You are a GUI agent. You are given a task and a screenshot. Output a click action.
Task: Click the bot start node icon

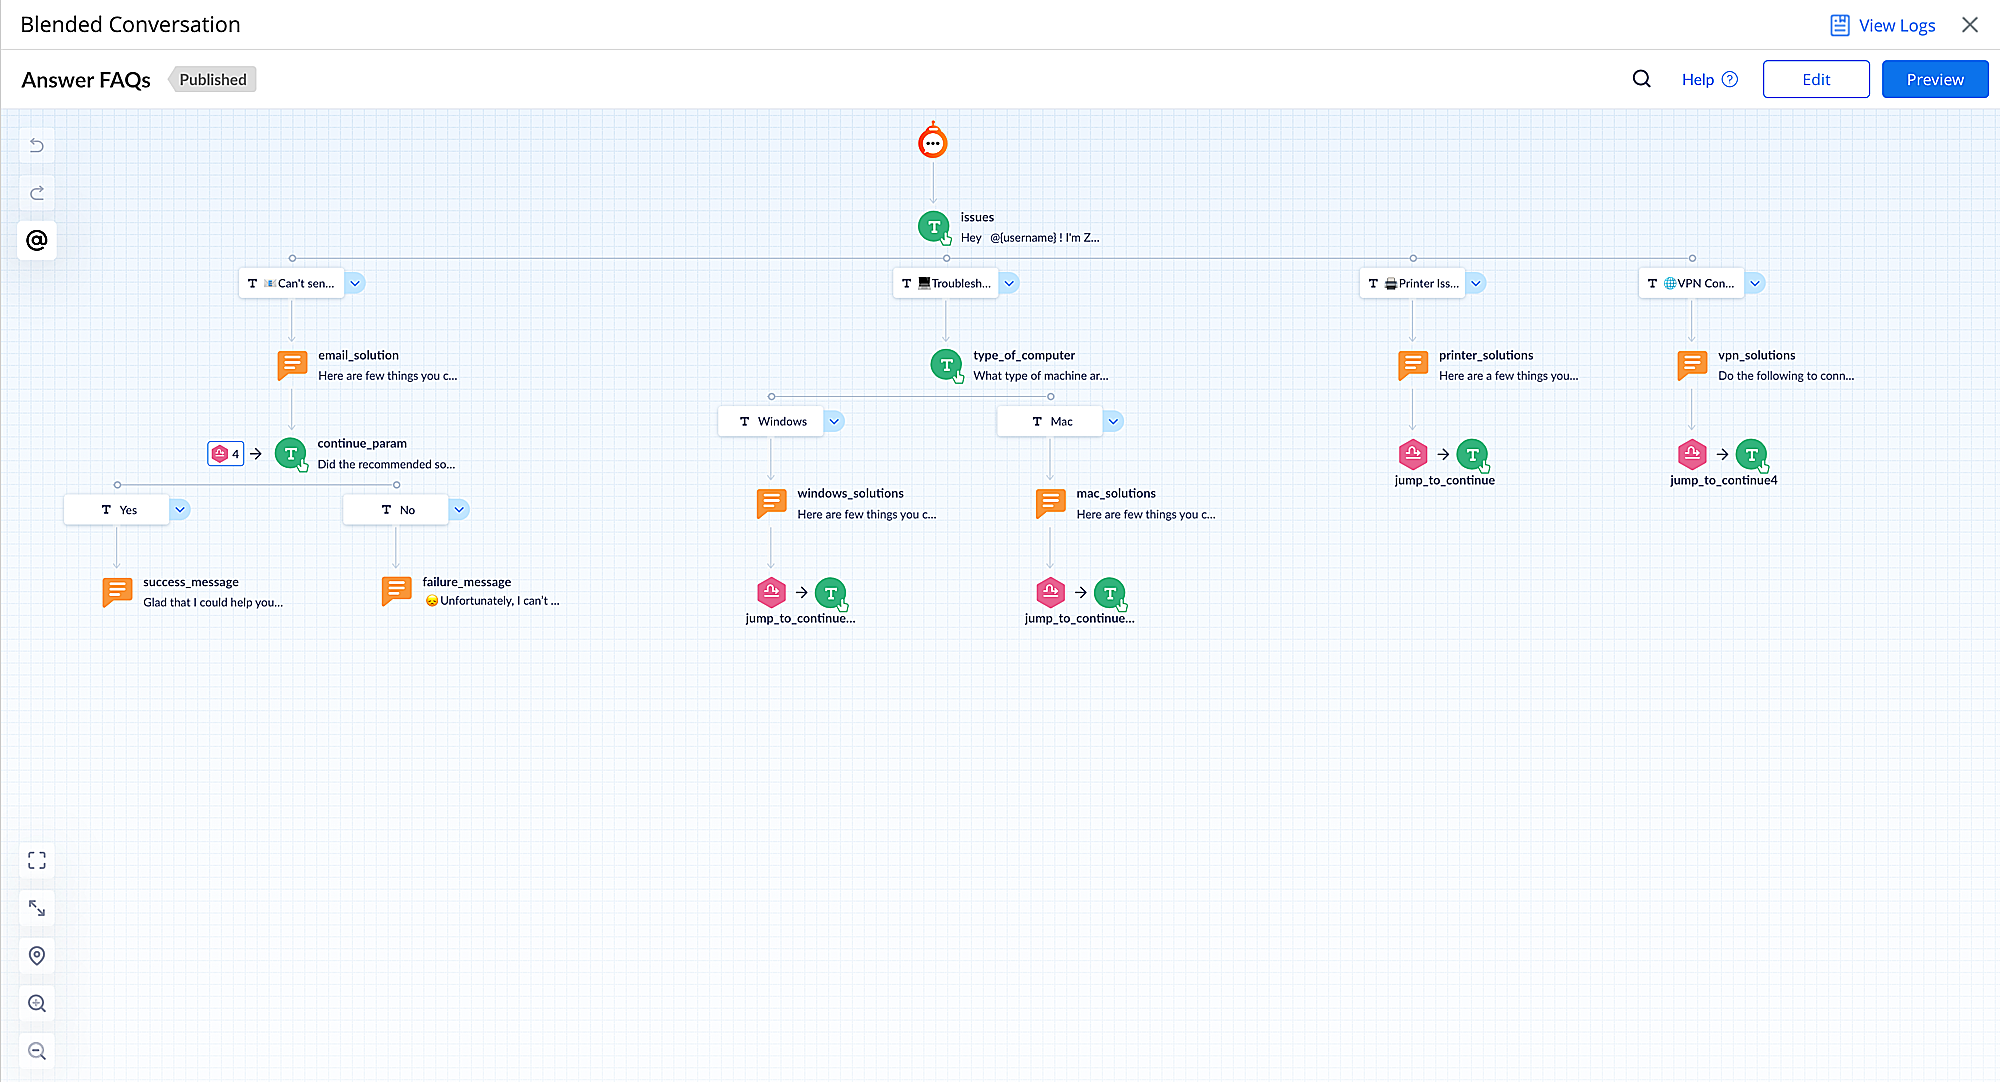[932, 143]
